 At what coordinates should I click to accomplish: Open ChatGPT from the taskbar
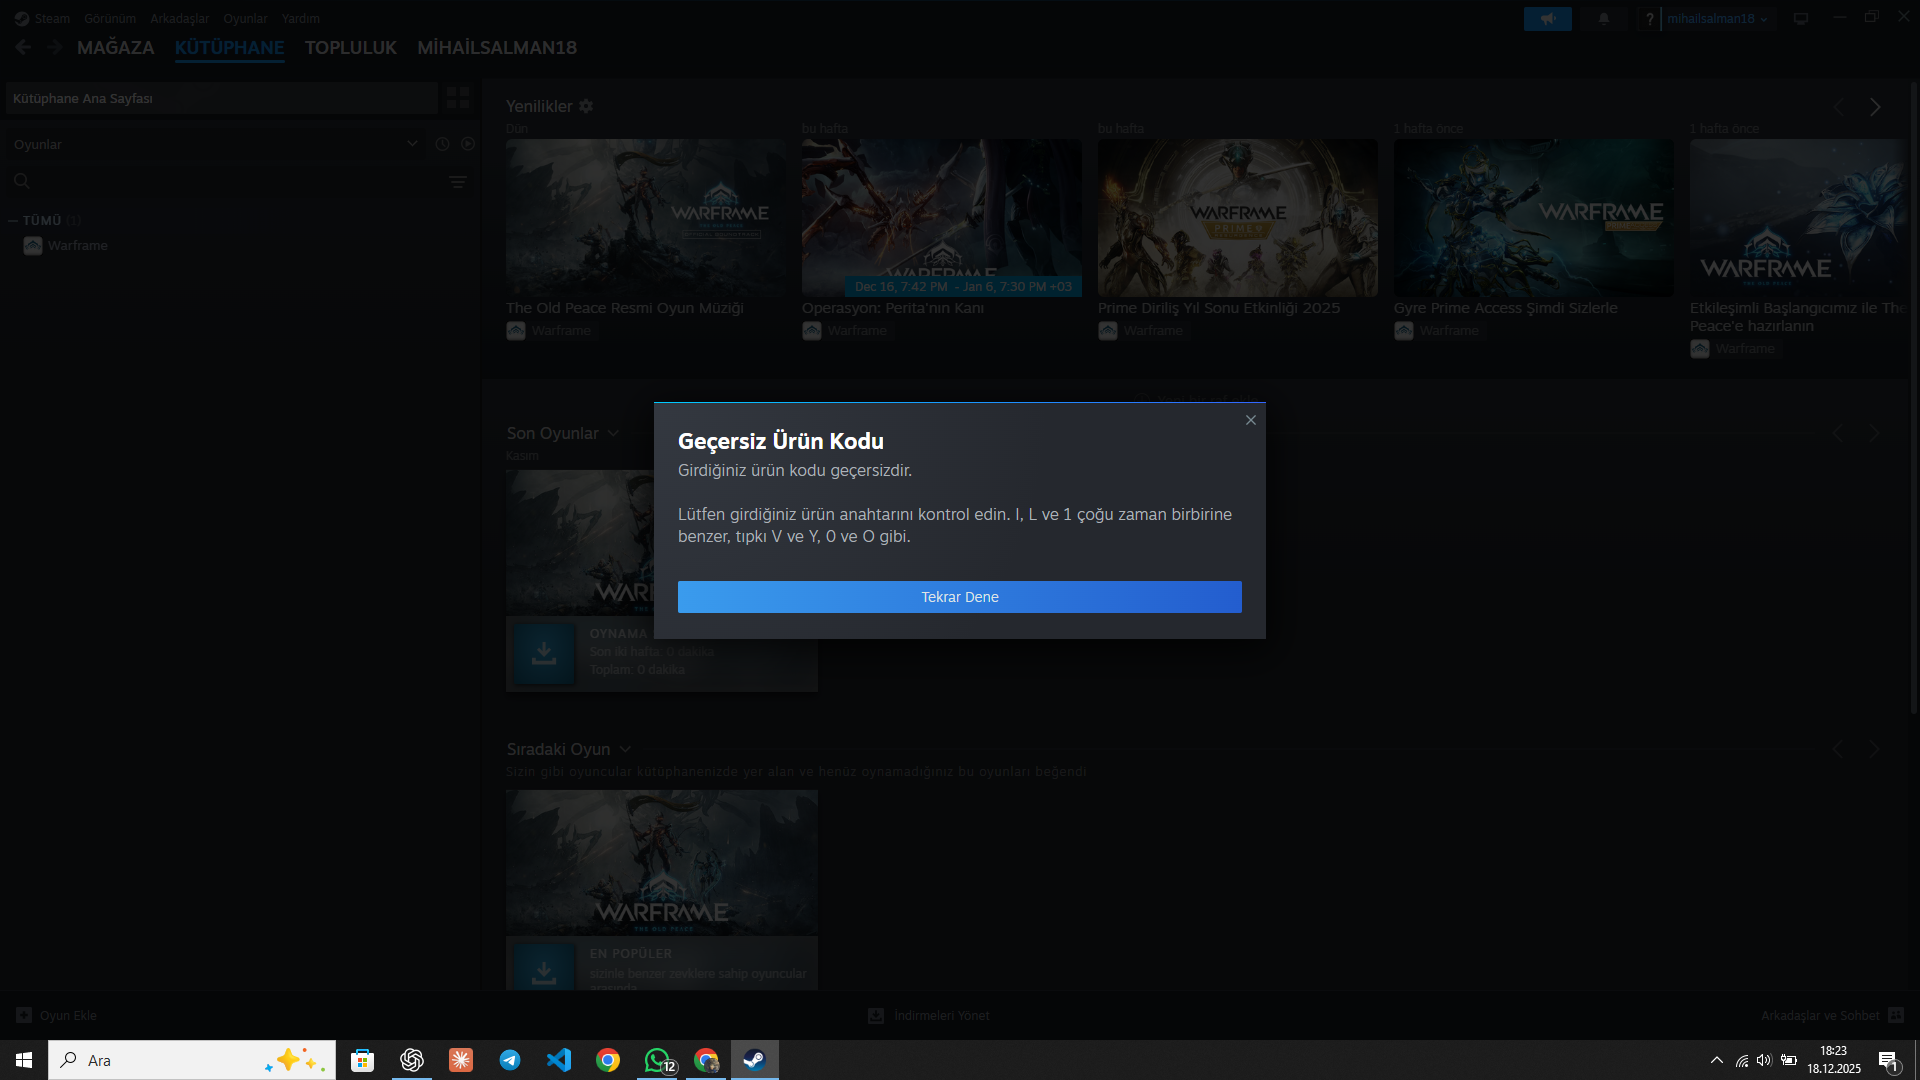coord(412,1060)
